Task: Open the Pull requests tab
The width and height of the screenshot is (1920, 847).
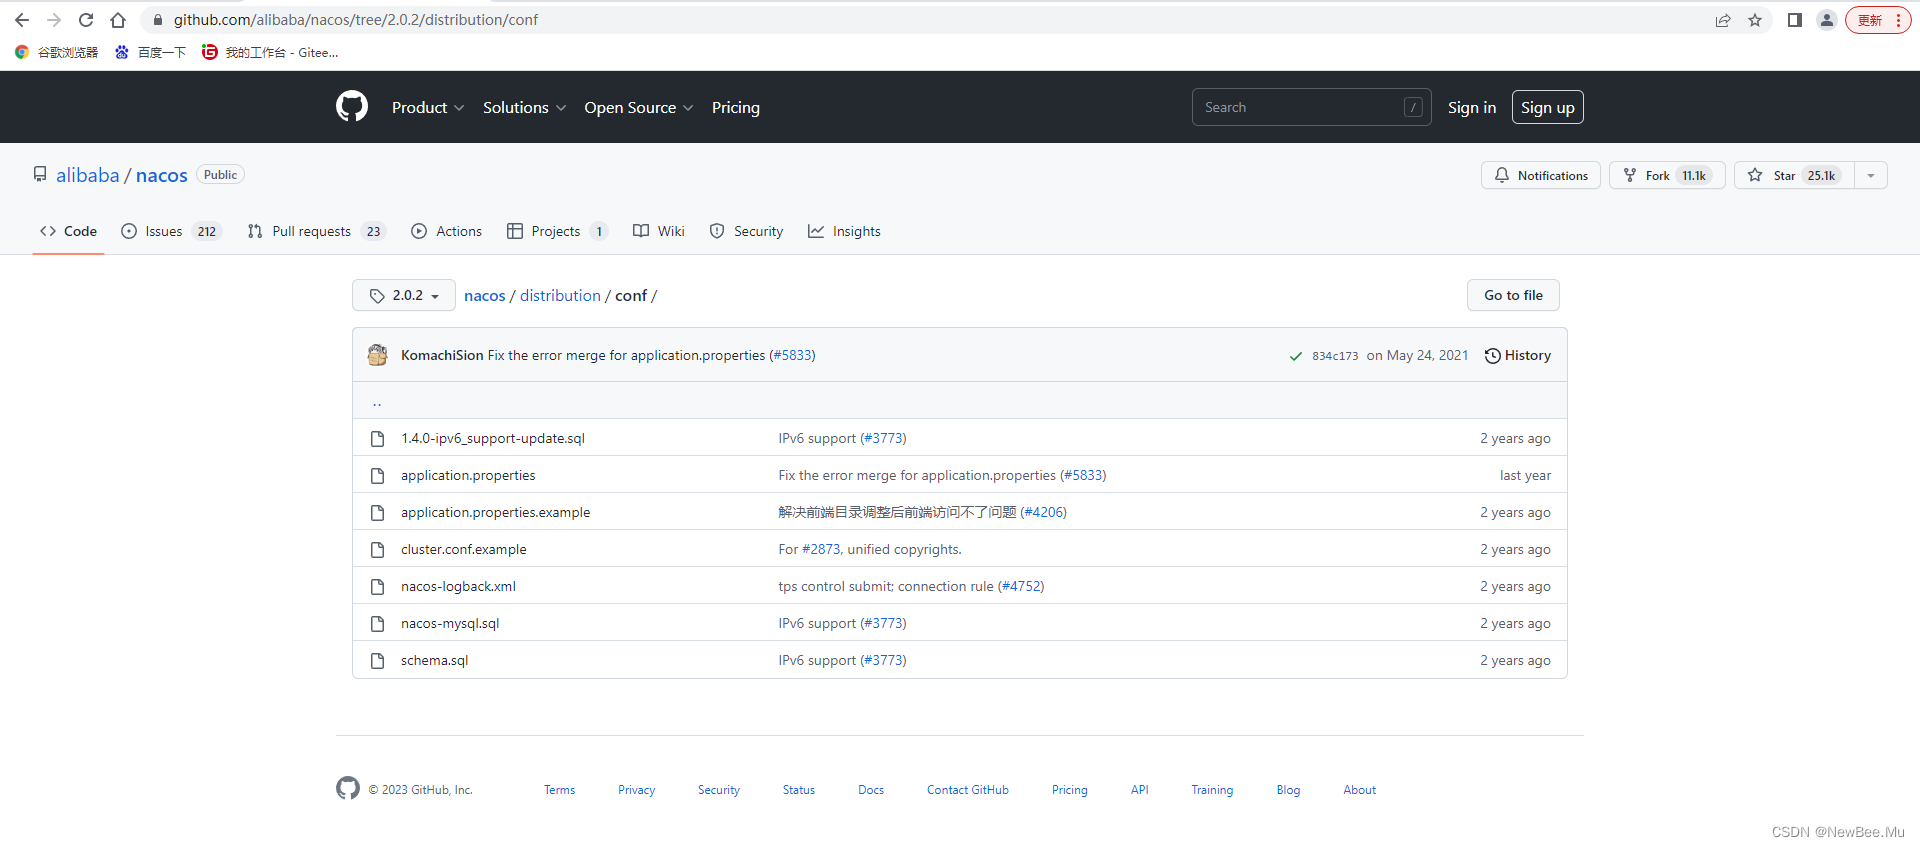Action: point(316,231)
